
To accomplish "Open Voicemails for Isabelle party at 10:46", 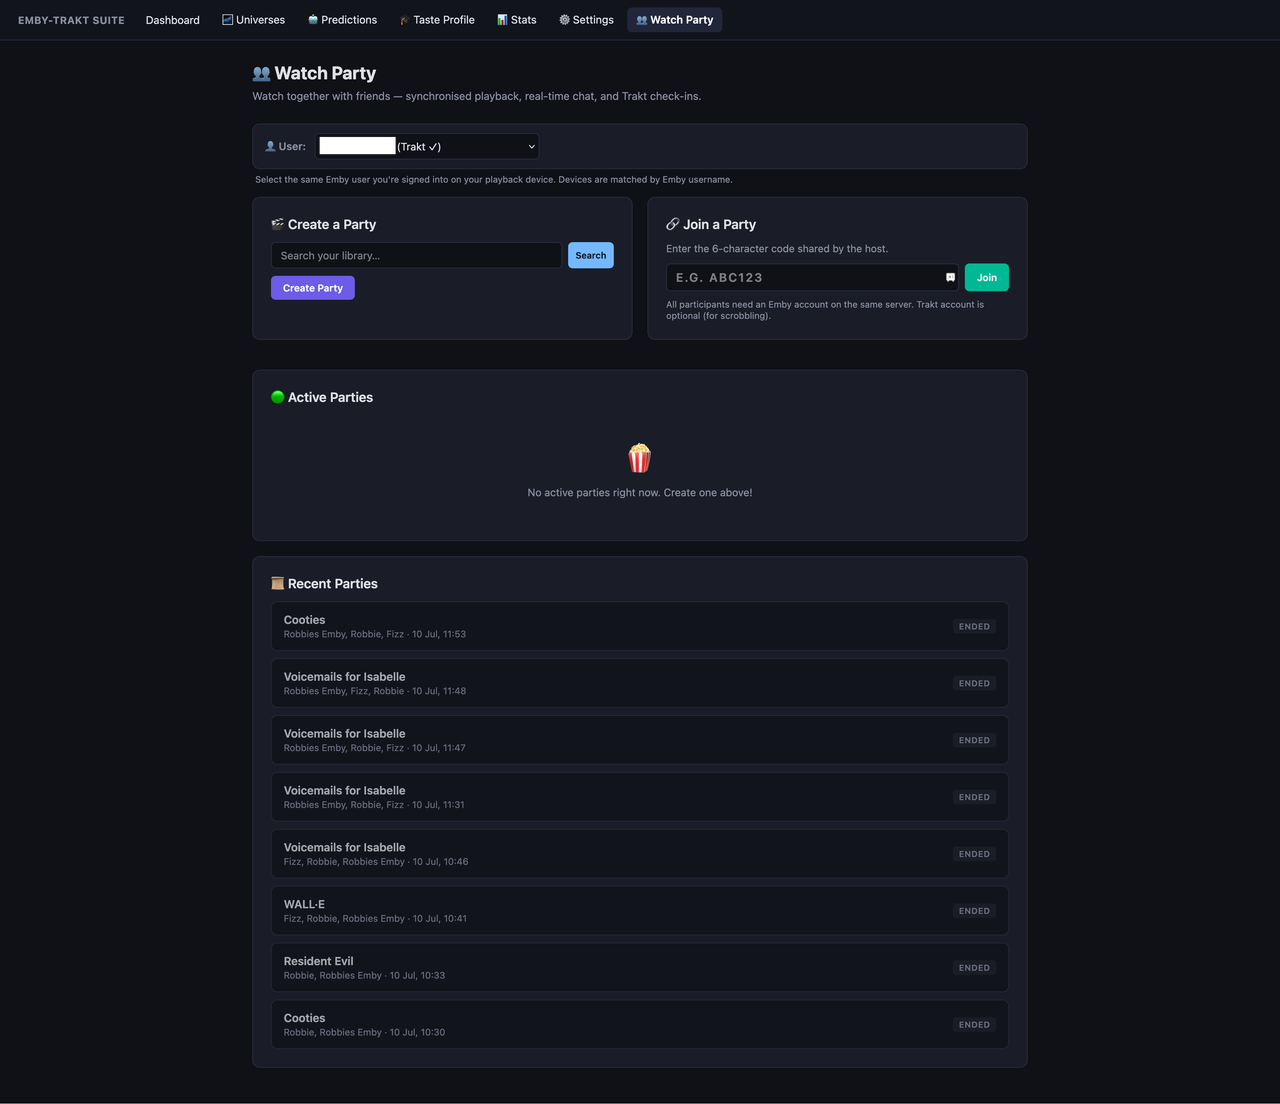I will [x=640, y=854].
